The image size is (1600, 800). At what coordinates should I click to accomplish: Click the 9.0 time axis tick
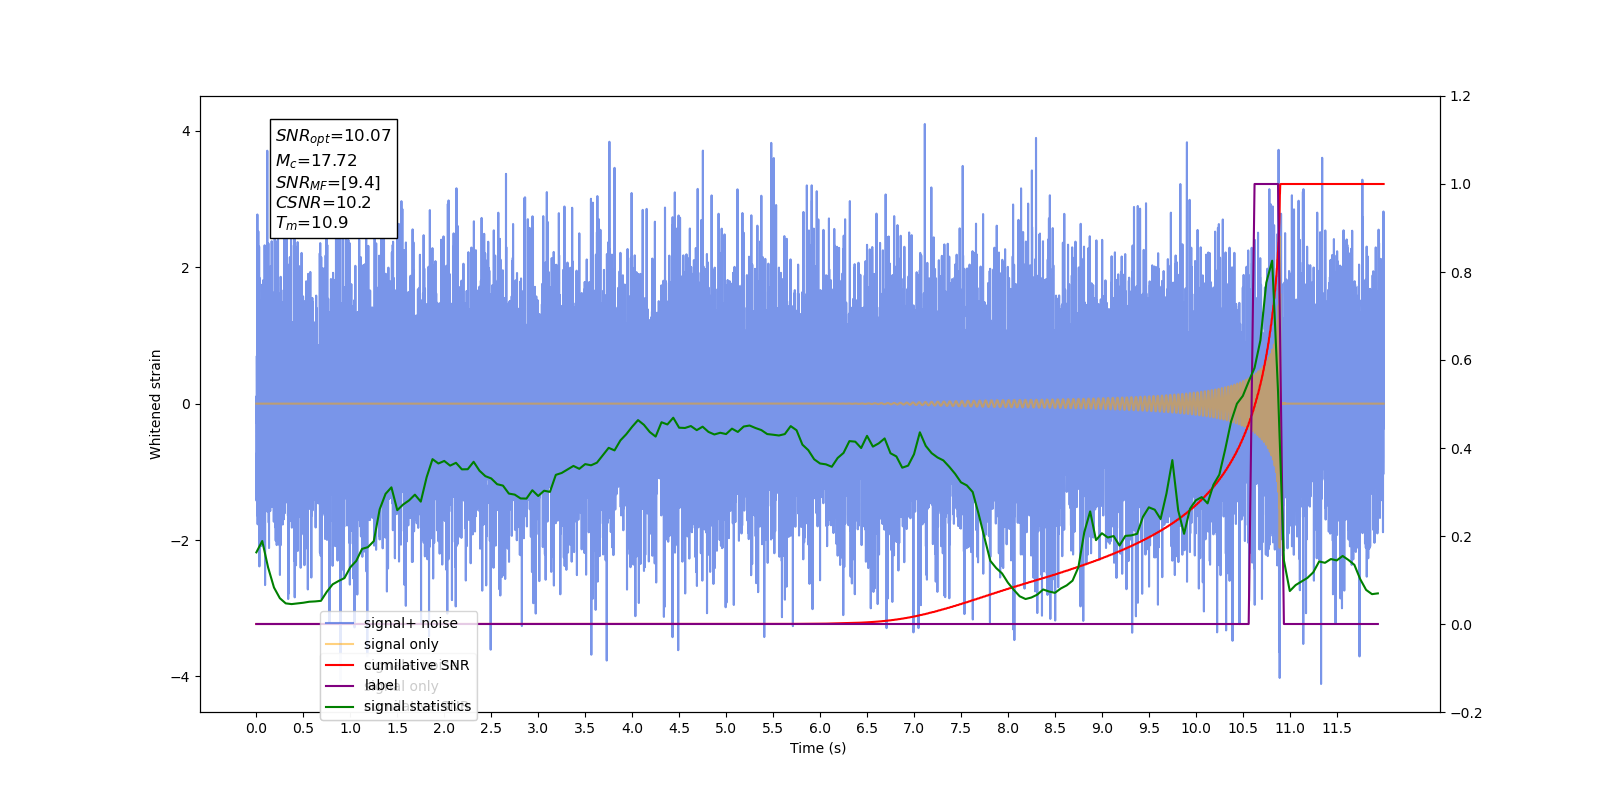click(x=1102, y=728)
